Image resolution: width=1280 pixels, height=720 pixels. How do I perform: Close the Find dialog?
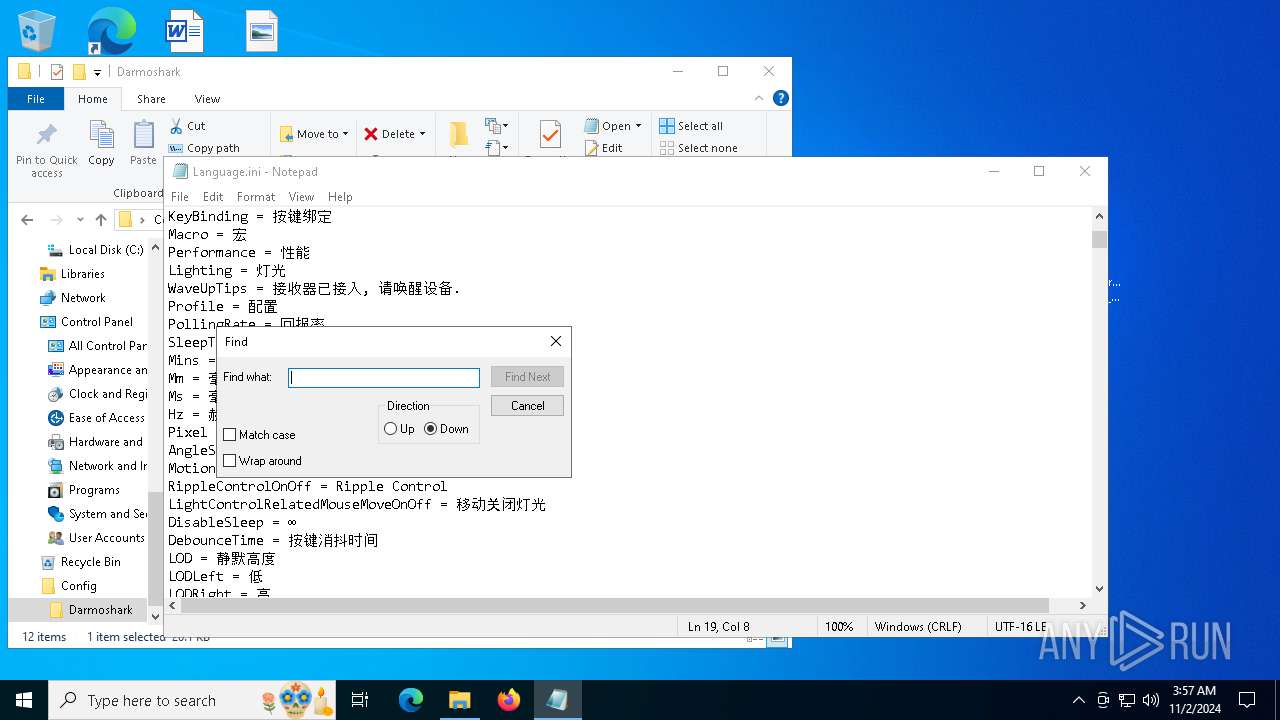click(x=556, y=341)
